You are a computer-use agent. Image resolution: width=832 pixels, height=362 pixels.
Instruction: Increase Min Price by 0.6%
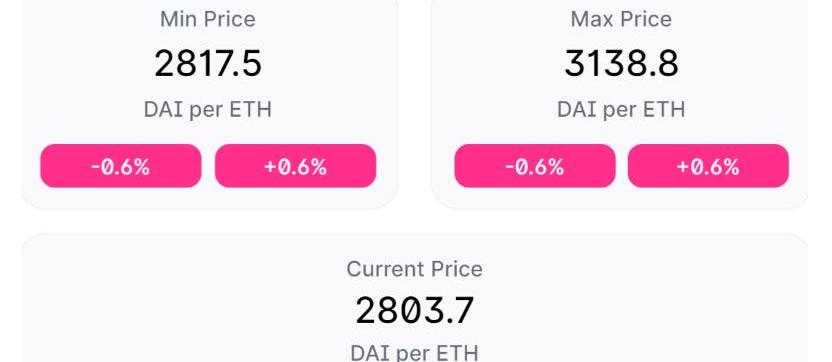click(x=296, y=166)
